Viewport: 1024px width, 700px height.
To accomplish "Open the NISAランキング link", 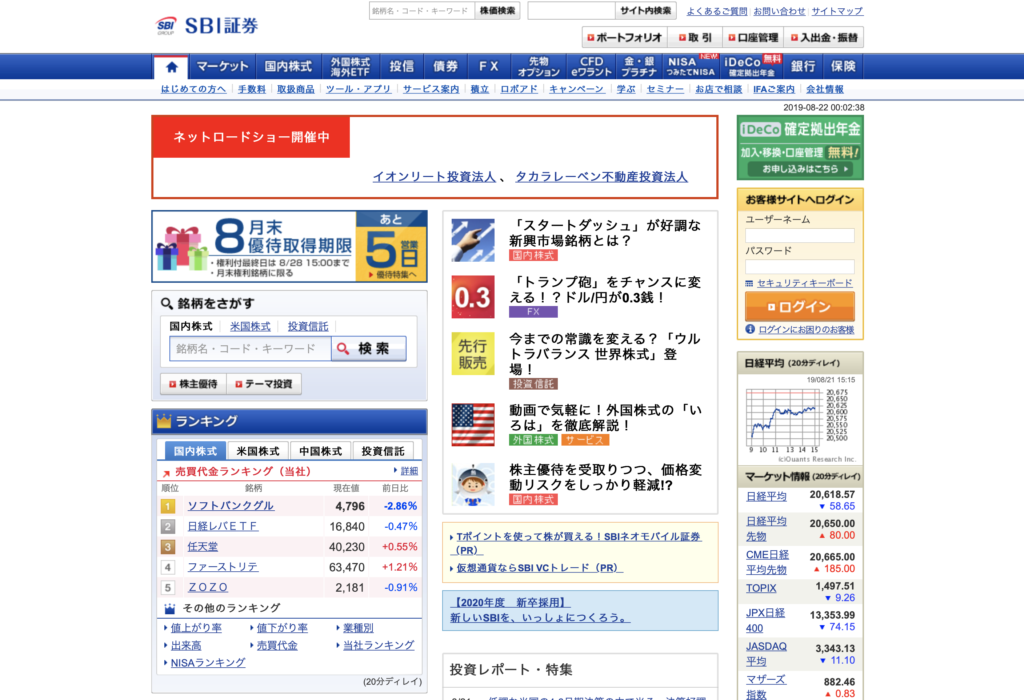I will point(208,663).
